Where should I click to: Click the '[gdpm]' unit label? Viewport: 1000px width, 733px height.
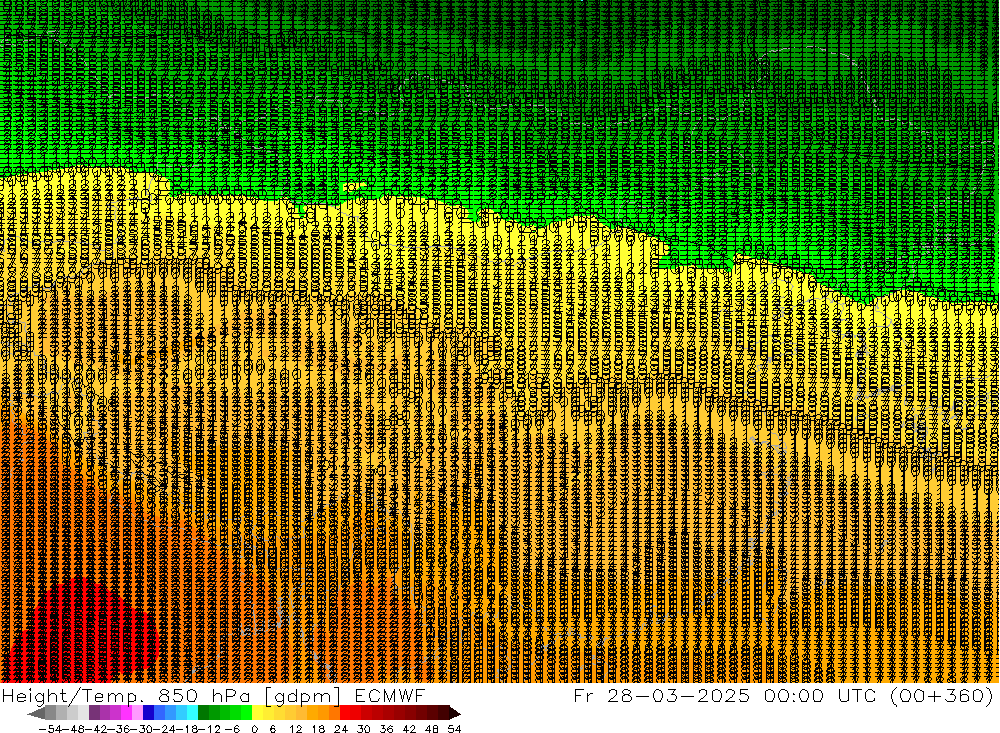[303, 697]
